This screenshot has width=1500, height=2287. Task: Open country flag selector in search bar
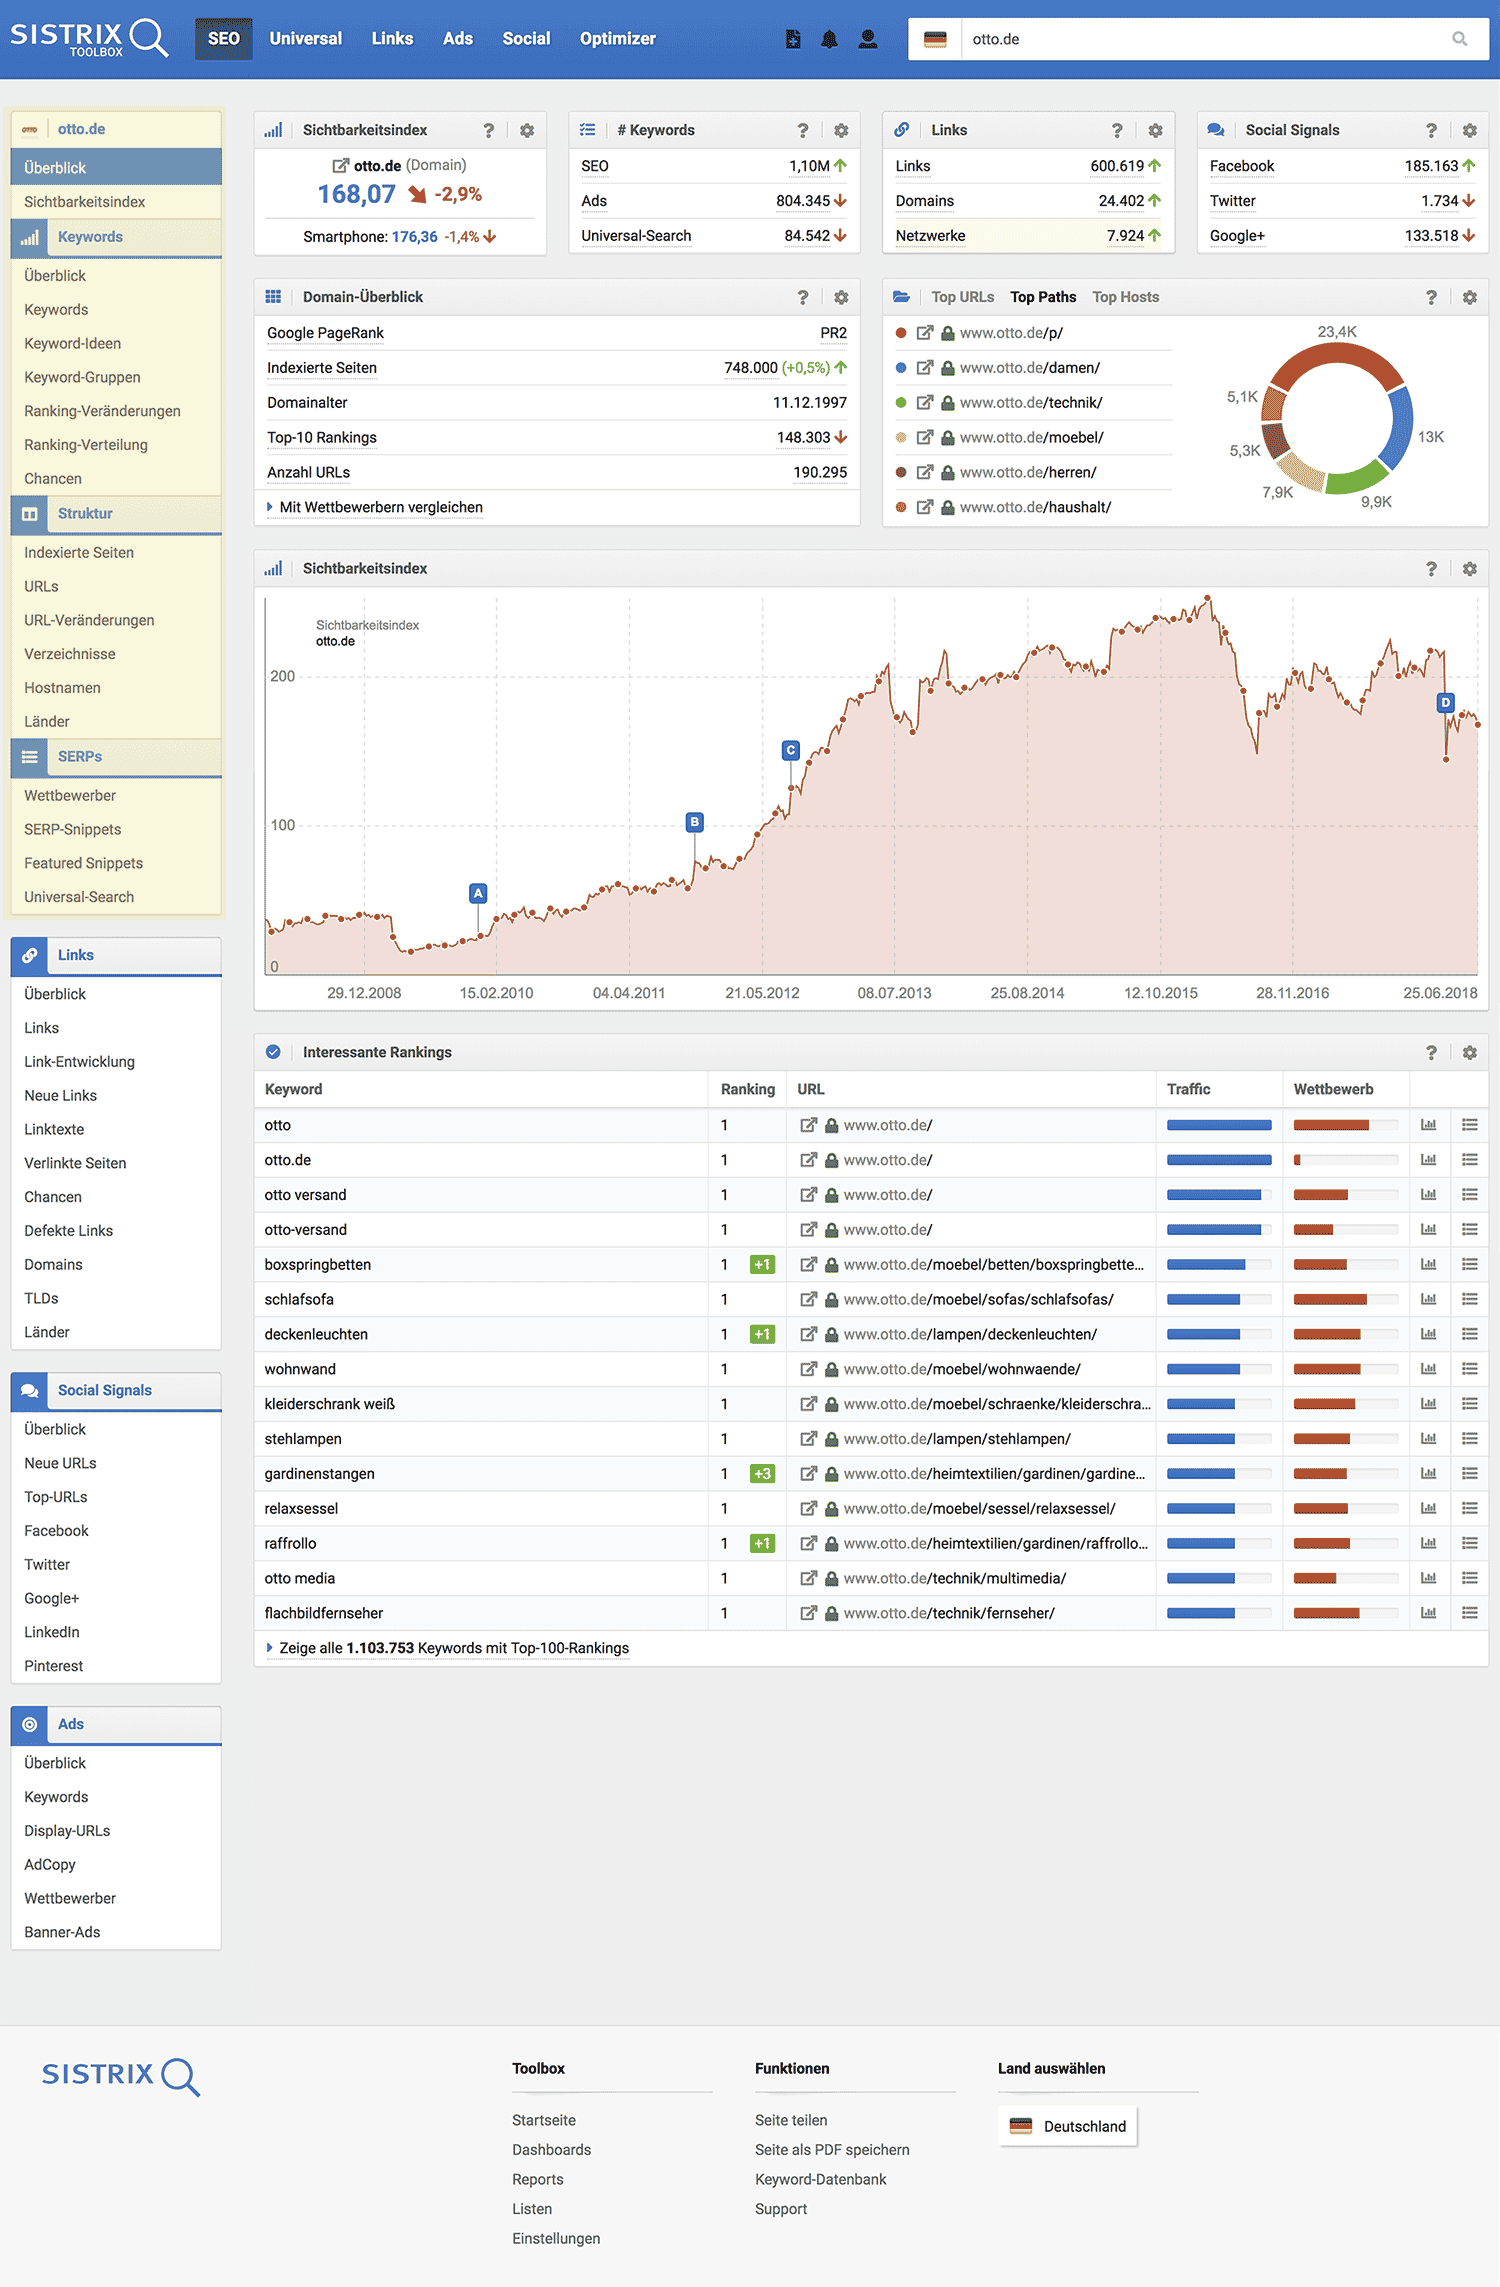[935, 39]
